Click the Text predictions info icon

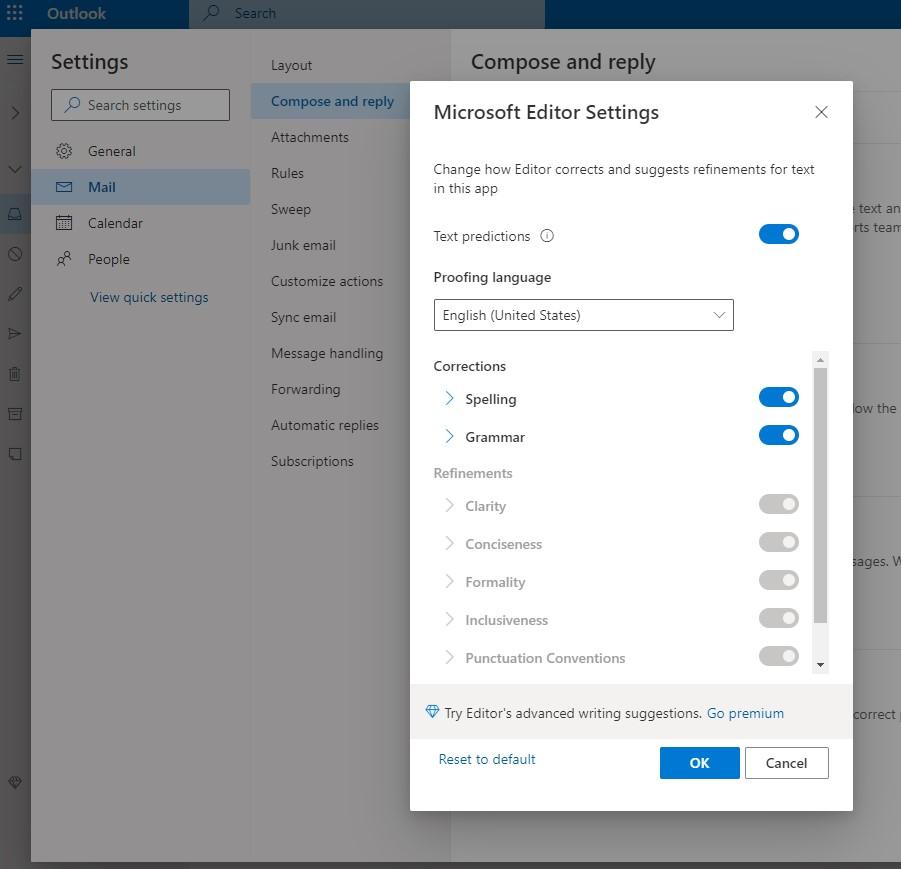[546, 236]
